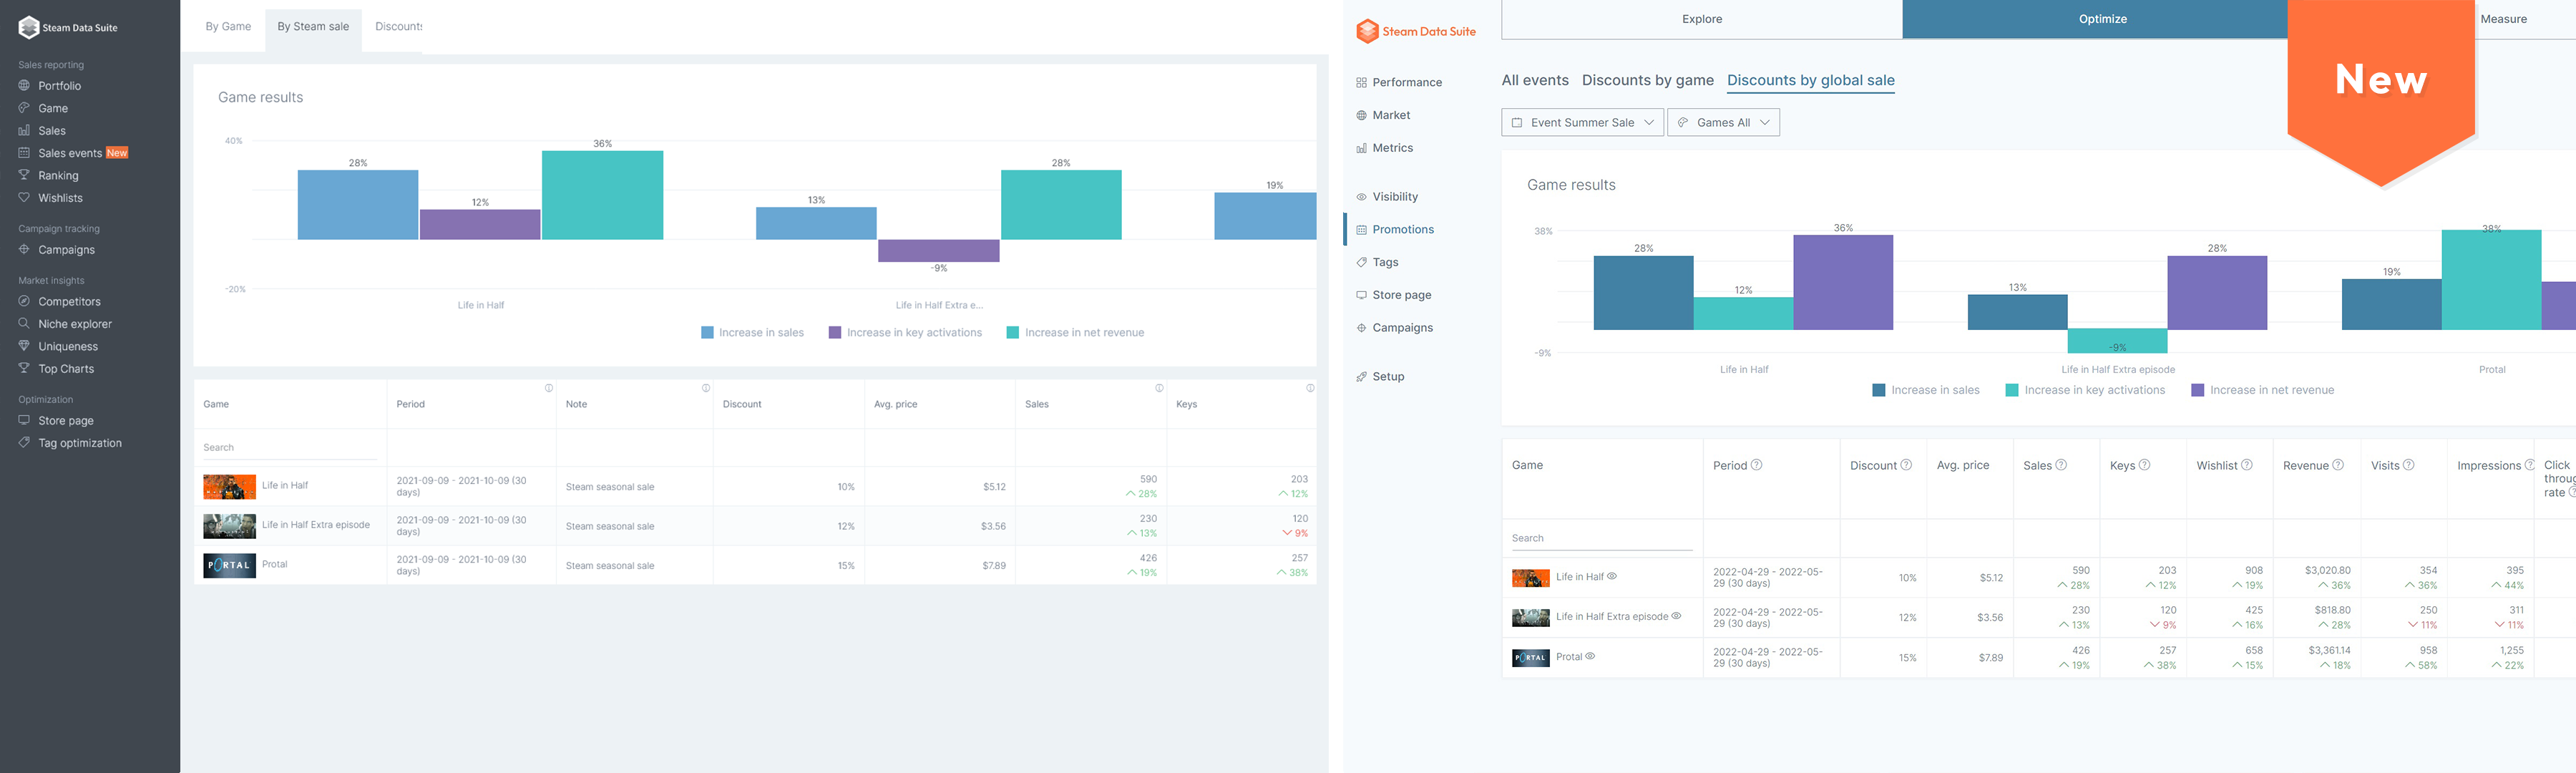The width and height of the screenshot is (2576, 773).
Task: Click Life in Half Extra episode thumbnail in right table
Action: pos(1531,618)
